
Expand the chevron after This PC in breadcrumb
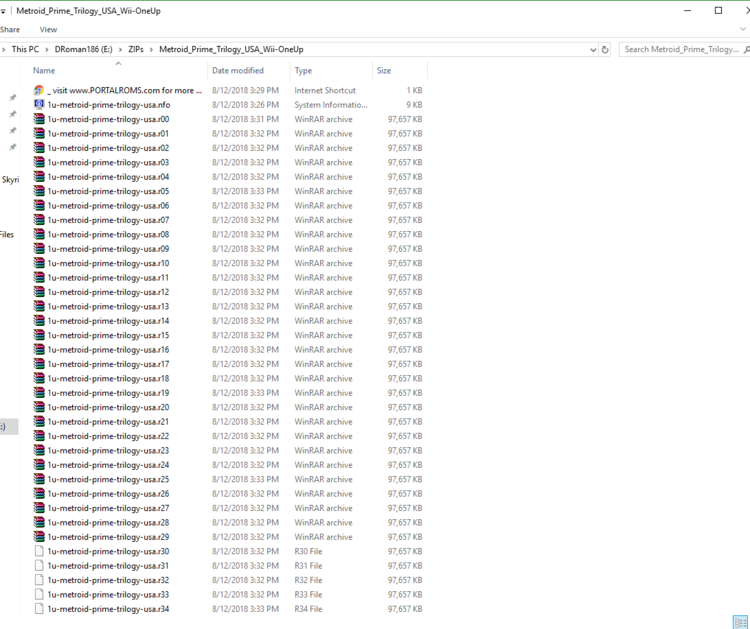[47, 49]
